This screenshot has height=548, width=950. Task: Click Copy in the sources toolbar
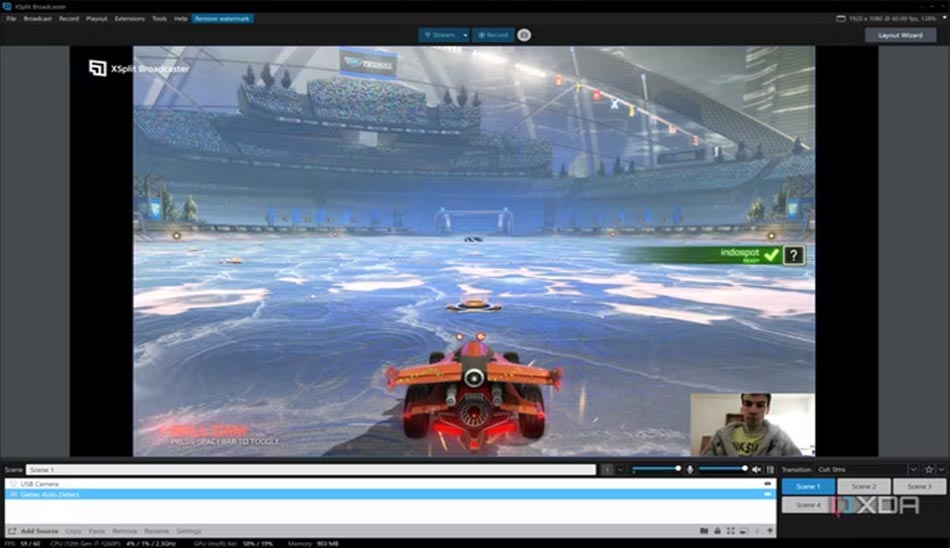(x=73, y=531)
